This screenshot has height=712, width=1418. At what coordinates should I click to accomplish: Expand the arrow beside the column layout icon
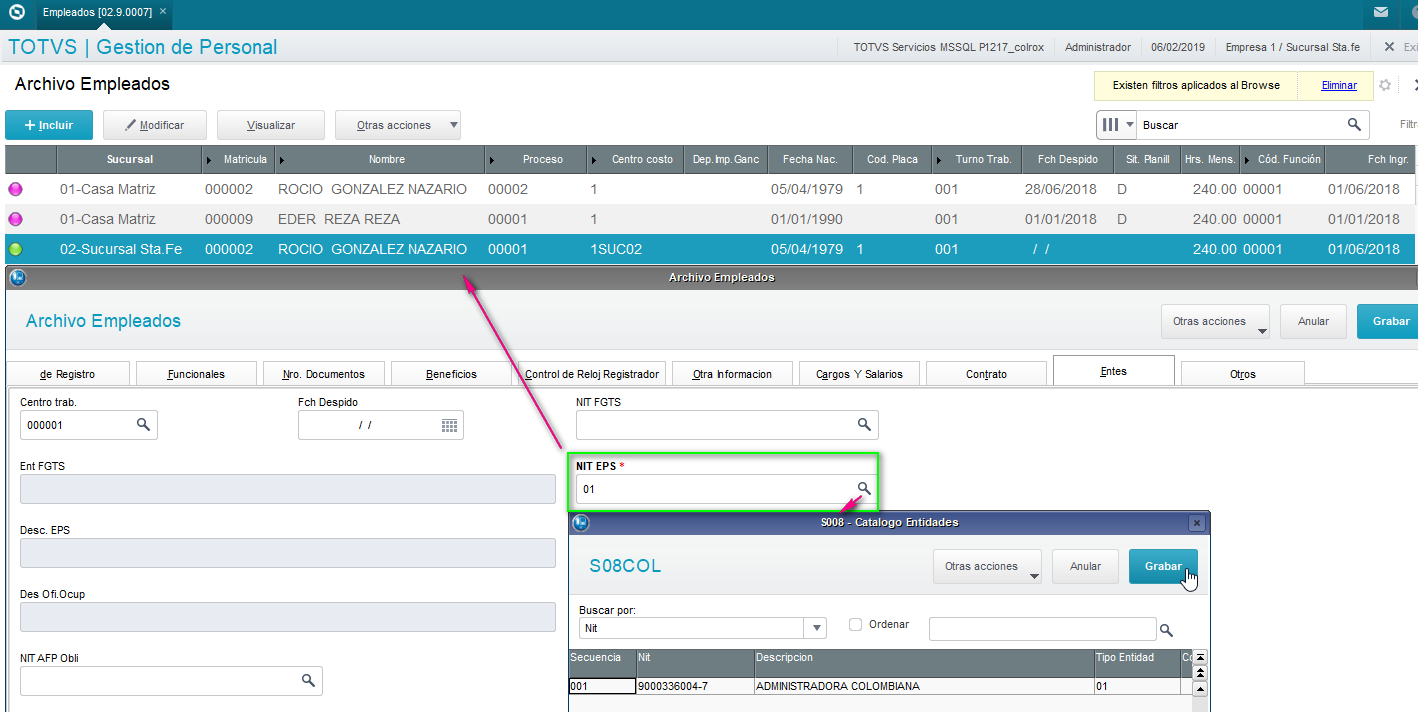click(x=1130, y=125)
